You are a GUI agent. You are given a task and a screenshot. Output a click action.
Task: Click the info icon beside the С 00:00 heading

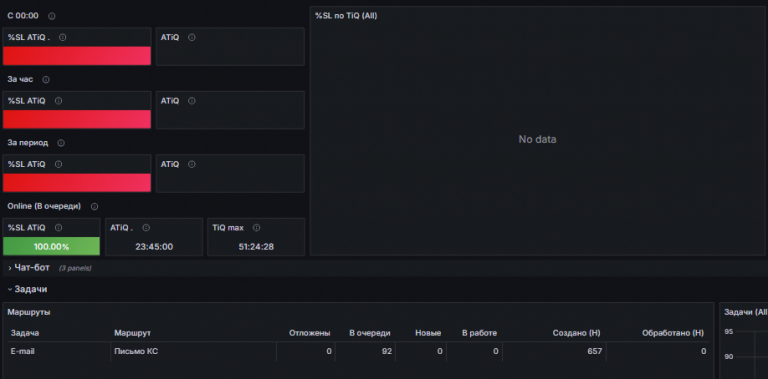[51, 16]
